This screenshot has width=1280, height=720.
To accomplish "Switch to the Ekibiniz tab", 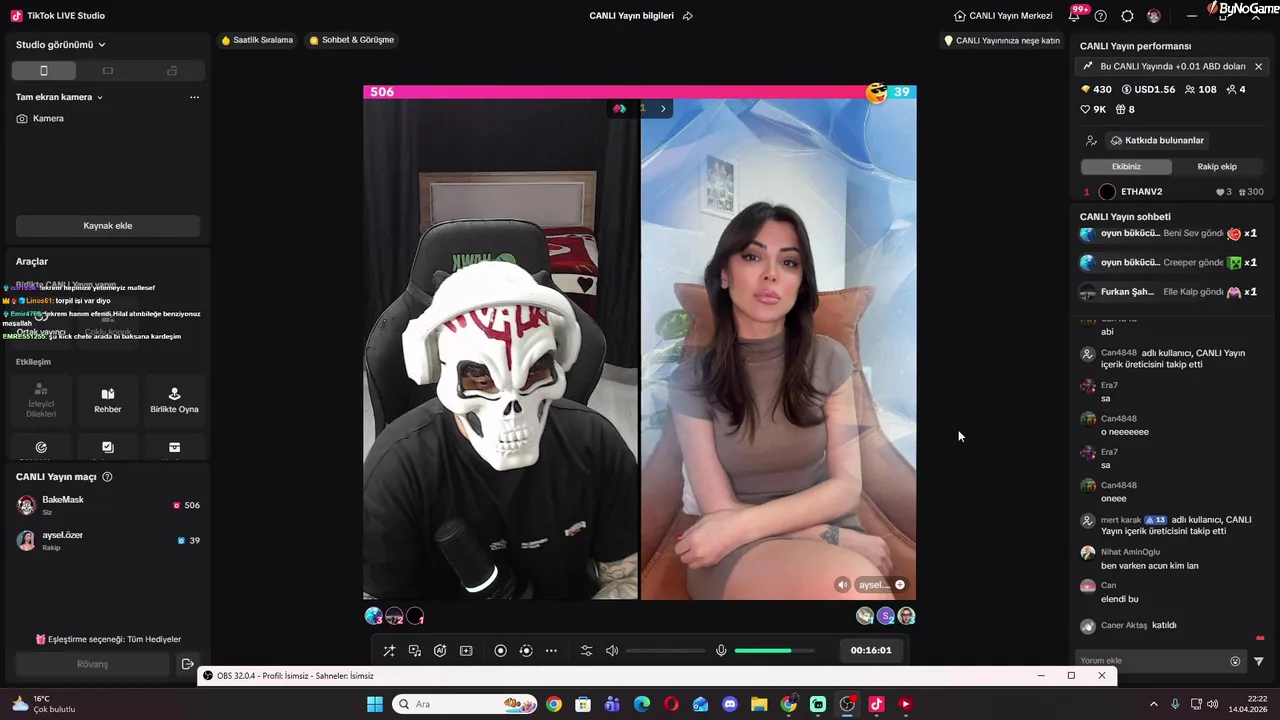I will coord(1126,167).
